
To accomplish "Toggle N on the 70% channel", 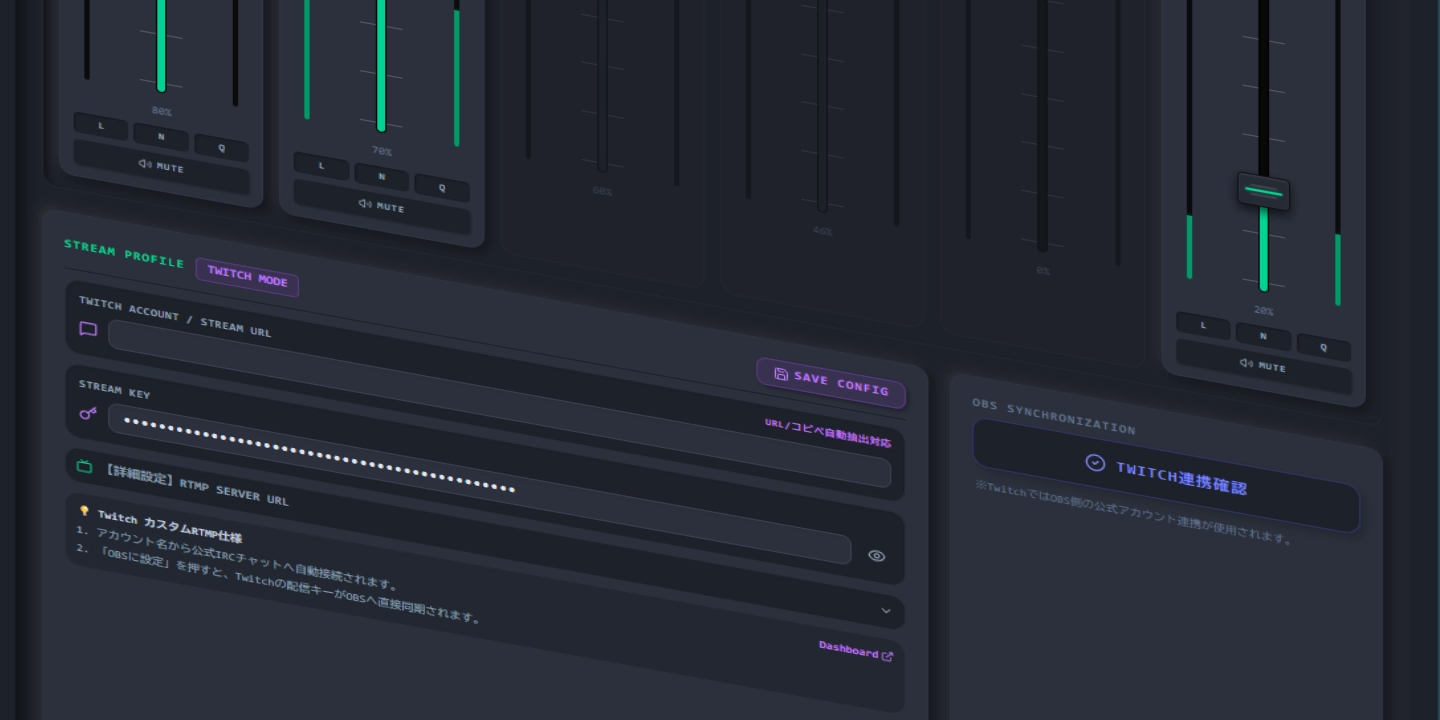I will (x=381, y=177).
